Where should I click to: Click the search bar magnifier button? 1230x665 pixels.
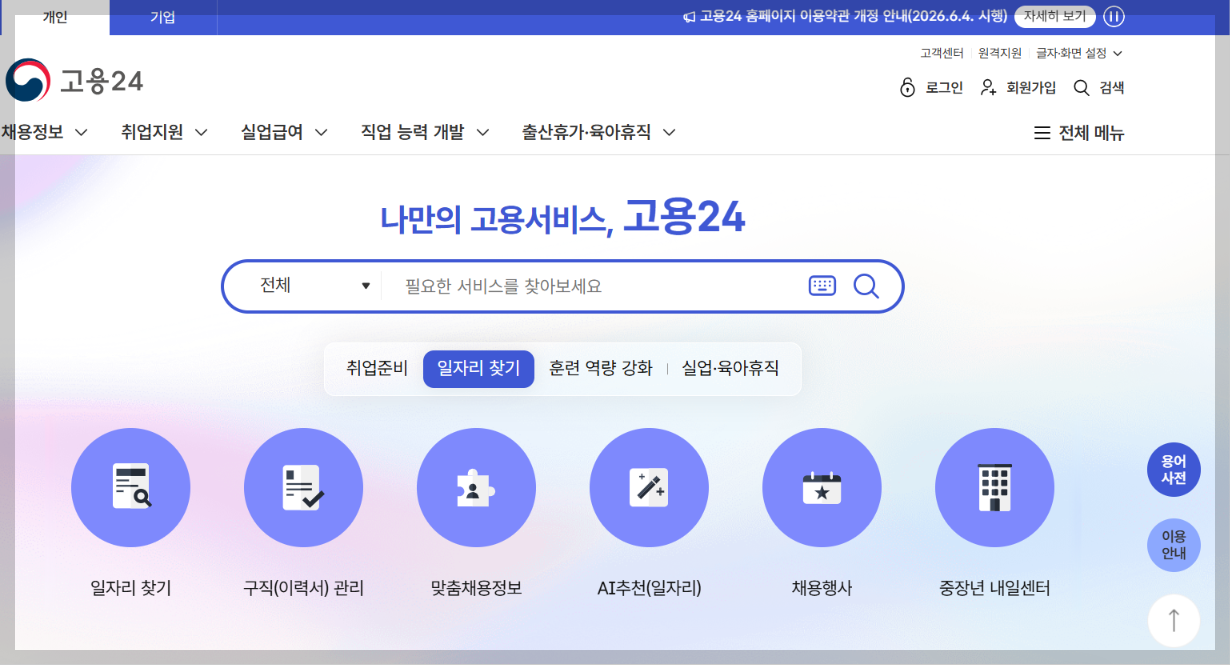pyautogui.click(x=866, y=286)
